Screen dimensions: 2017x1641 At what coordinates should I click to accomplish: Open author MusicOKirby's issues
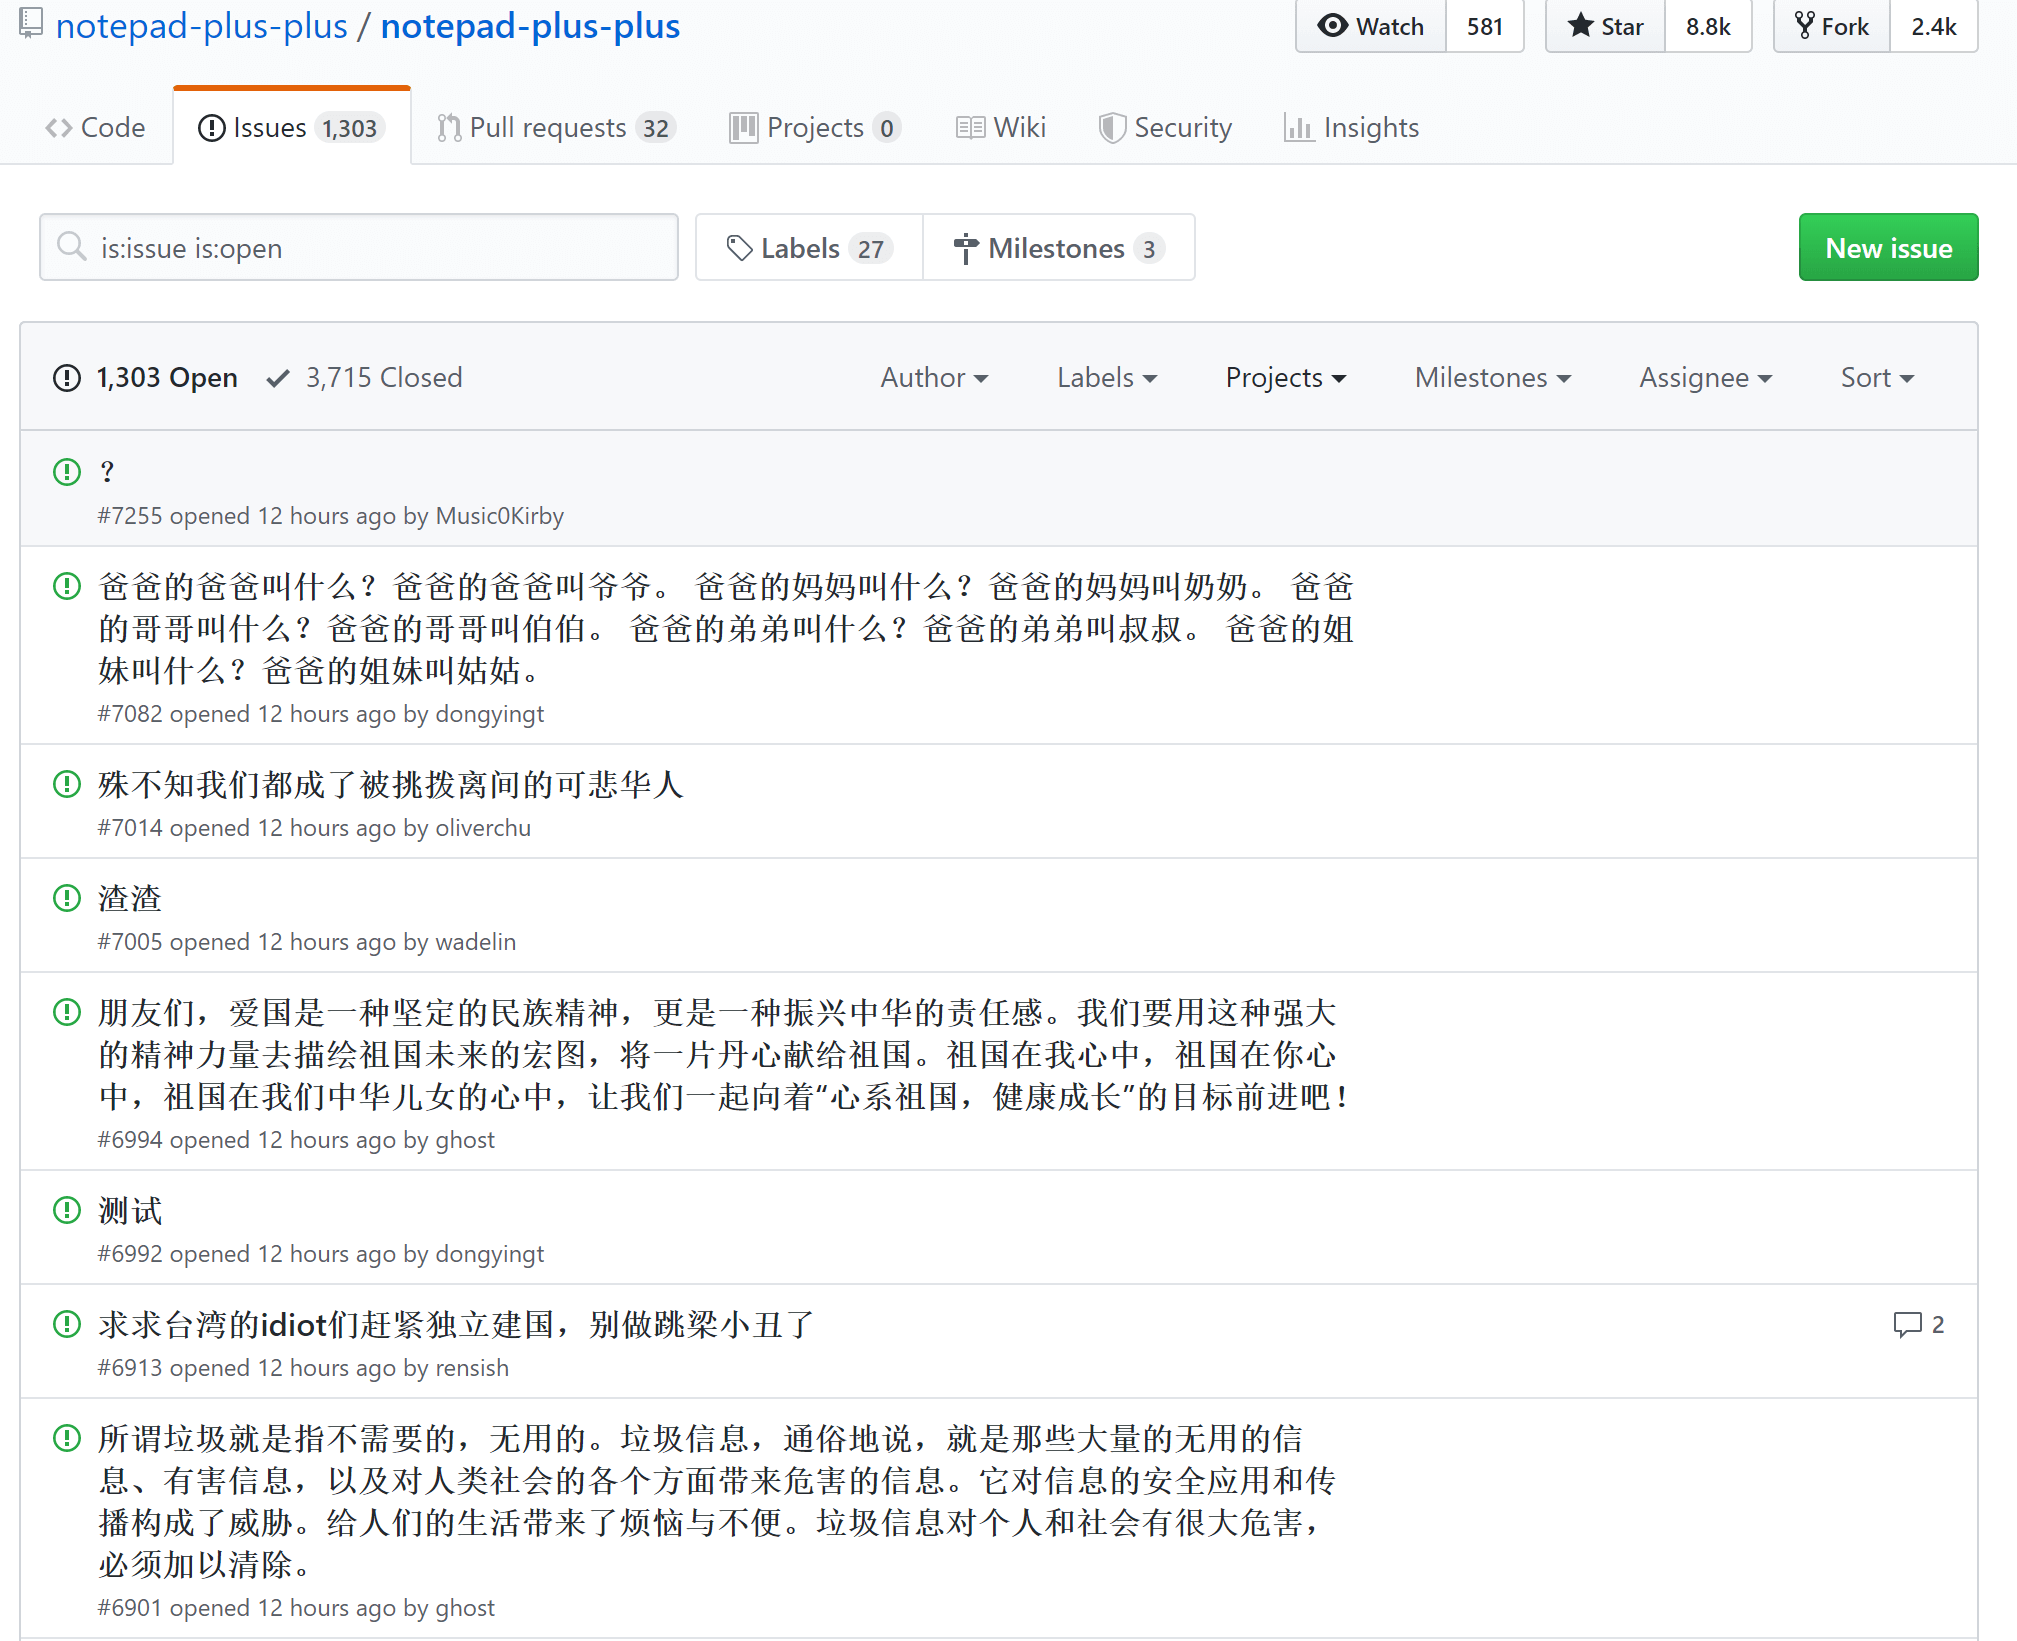pyautogui.click(x=499, y=516)
